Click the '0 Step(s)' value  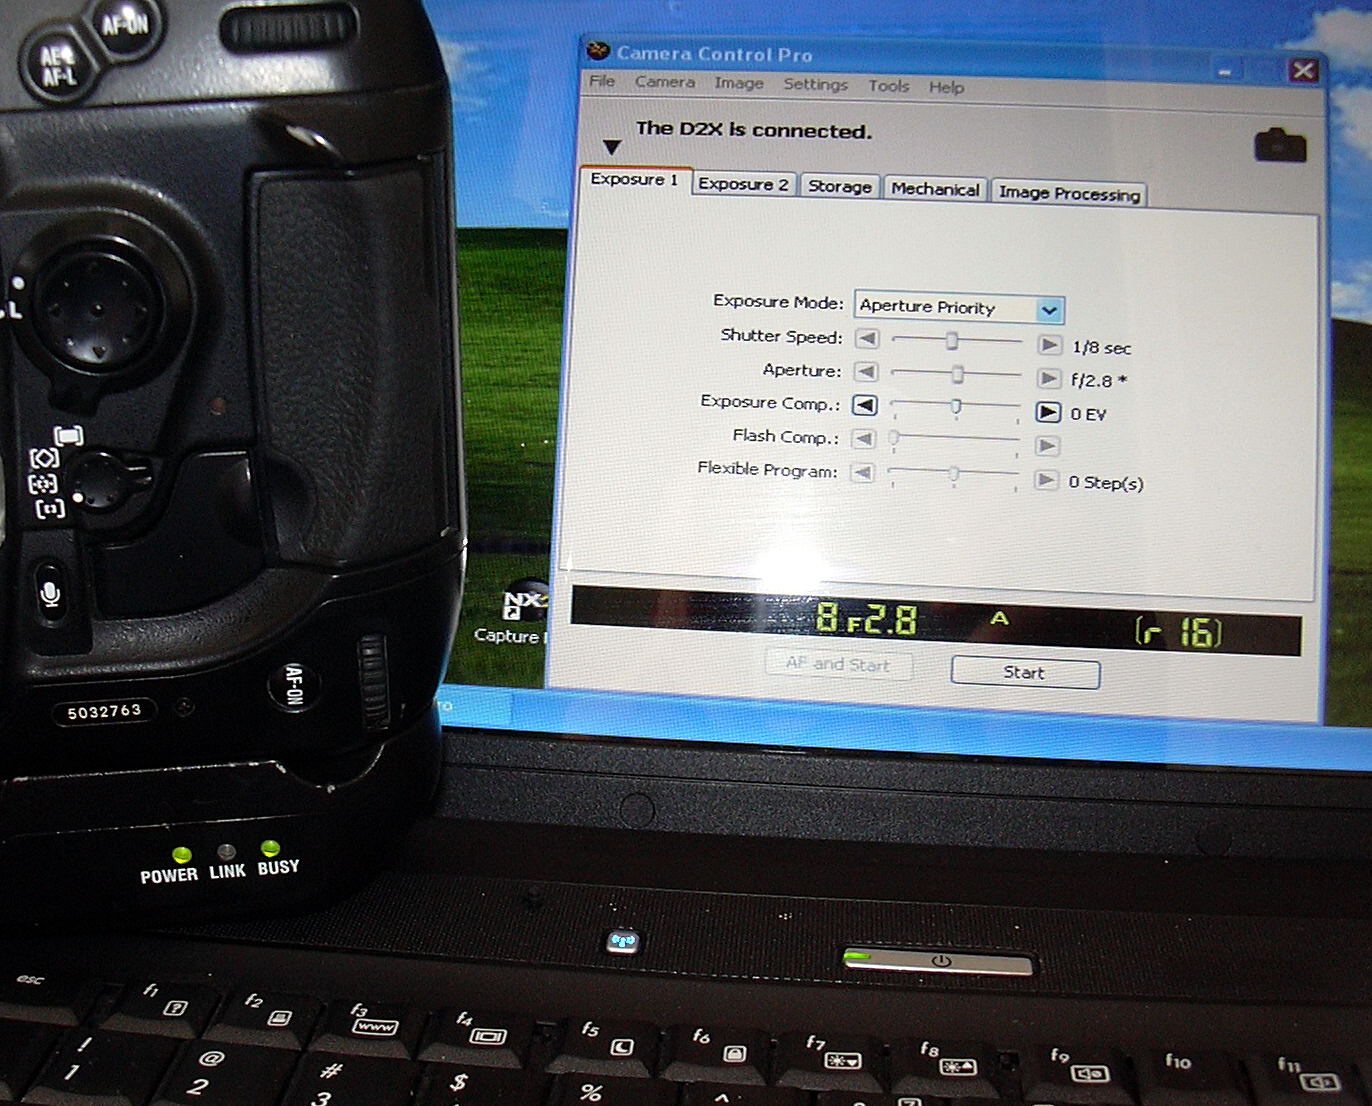point(1106,482)
